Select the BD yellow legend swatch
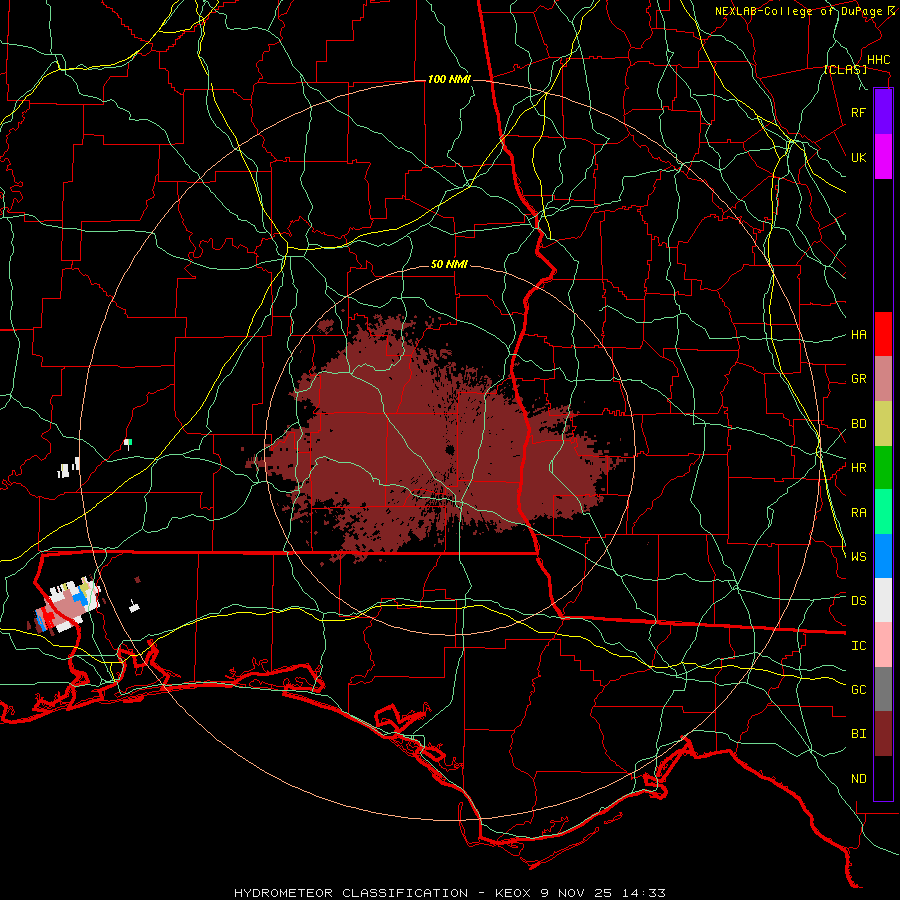This screenshot has width=900, height=900. (883, 424)
